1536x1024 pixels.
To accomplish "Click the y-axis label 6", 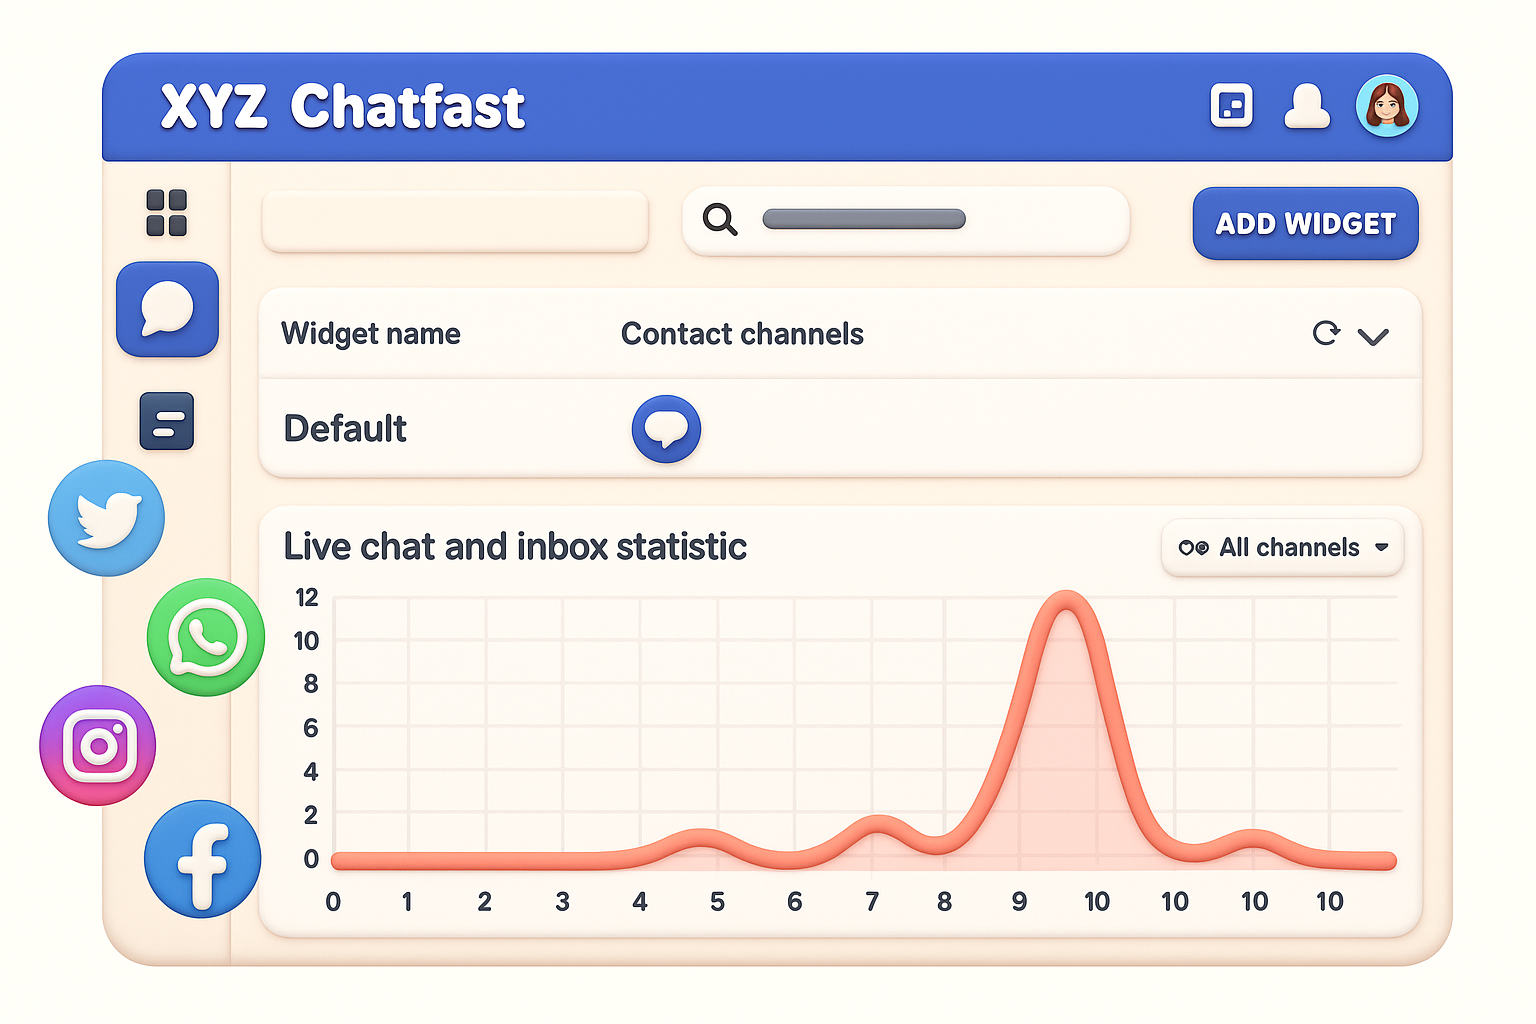I will click(311, 728).
